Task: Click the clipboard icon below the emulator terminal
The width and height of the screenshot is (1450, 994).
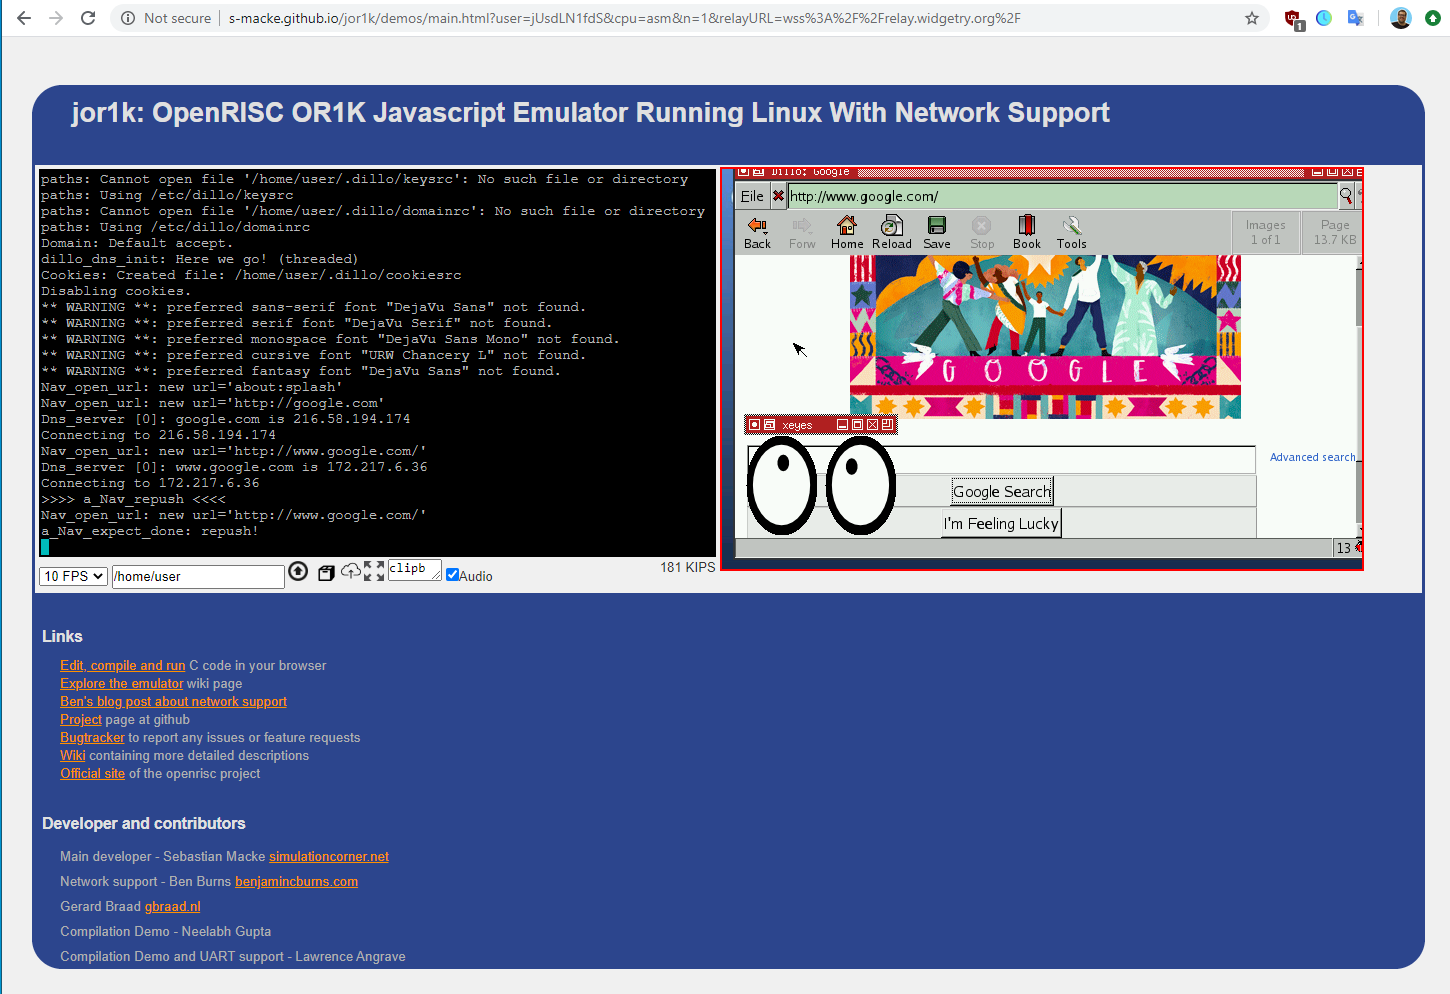Action: [325, 572]
